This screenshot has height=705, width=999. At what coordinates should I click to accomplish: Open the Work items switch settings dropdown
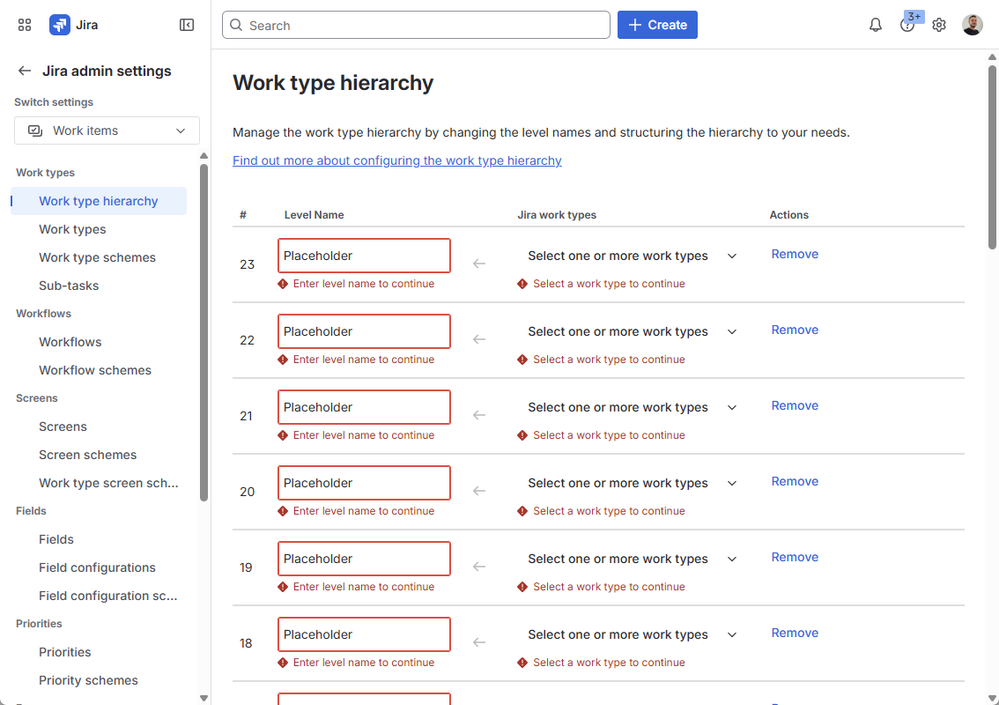click(x=107, y=131)
